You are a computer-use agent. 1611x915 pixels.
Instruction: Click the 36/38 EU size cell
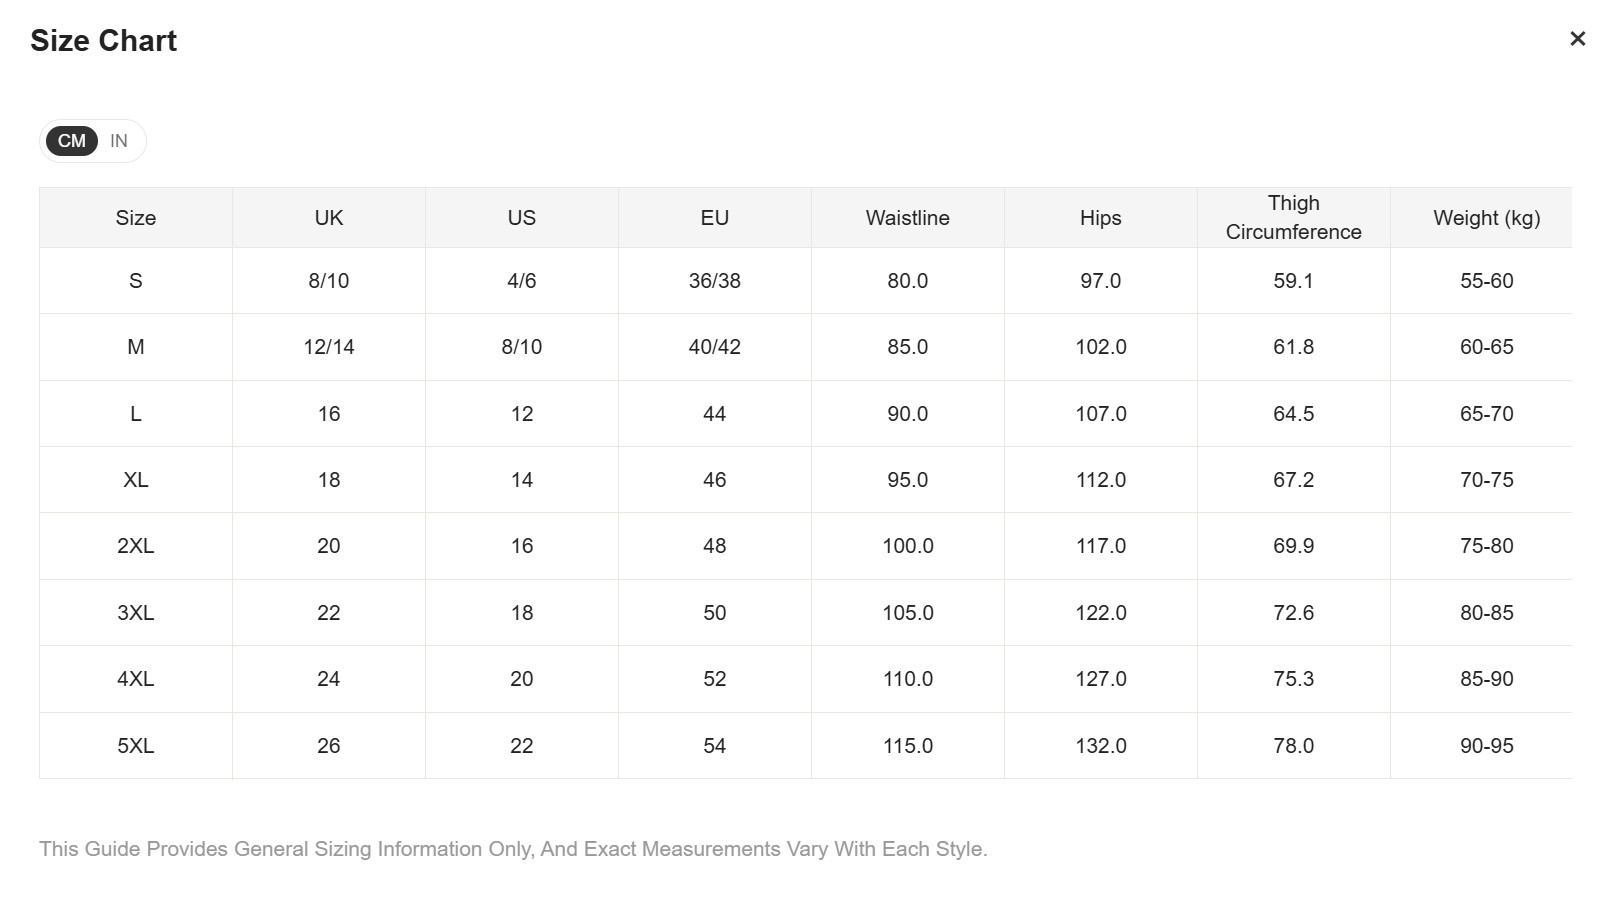(714, 281)
